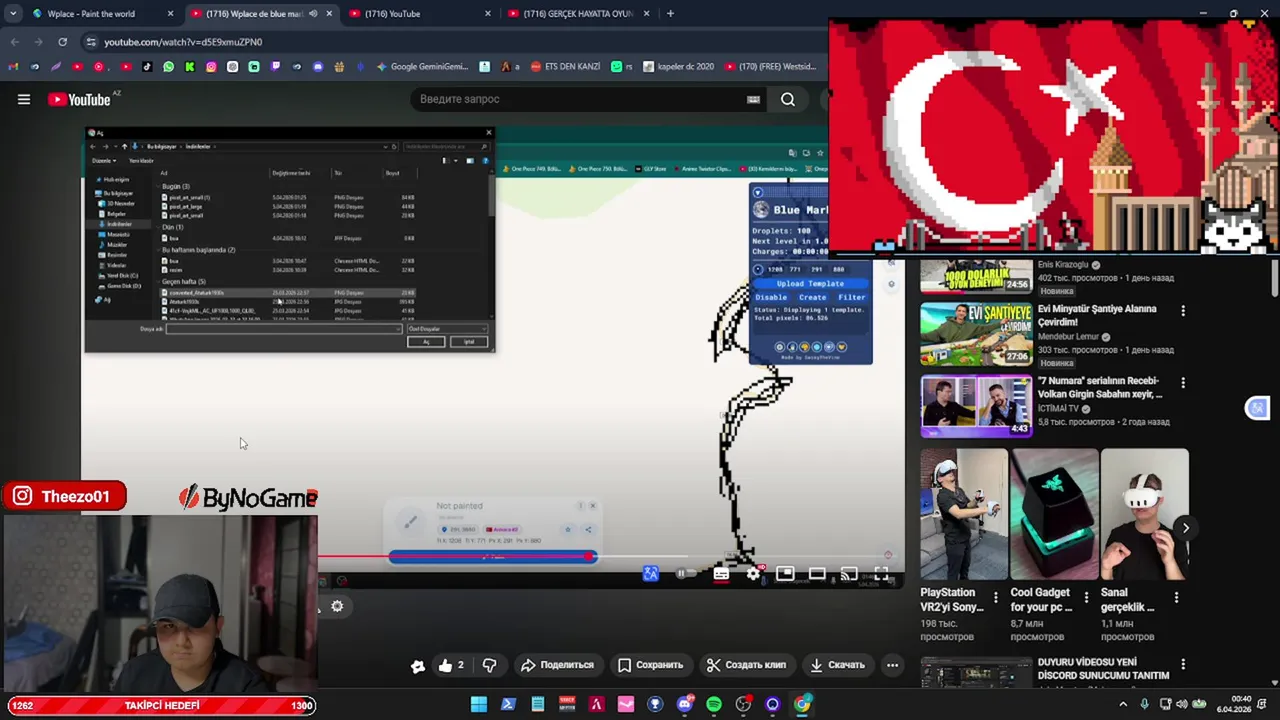Image resolution: width=1280 pixels, height=720 pixels.
Task: Focus the YouTube search input field
Action: click(580, 99)
